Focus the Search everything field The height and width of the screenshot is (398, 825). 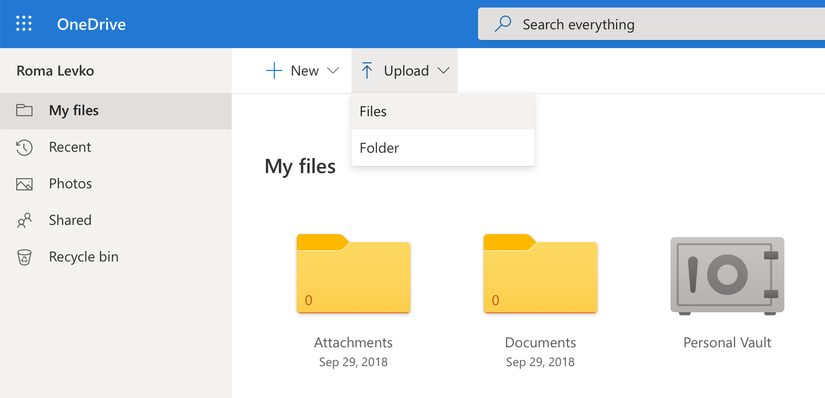pos(651,24)
